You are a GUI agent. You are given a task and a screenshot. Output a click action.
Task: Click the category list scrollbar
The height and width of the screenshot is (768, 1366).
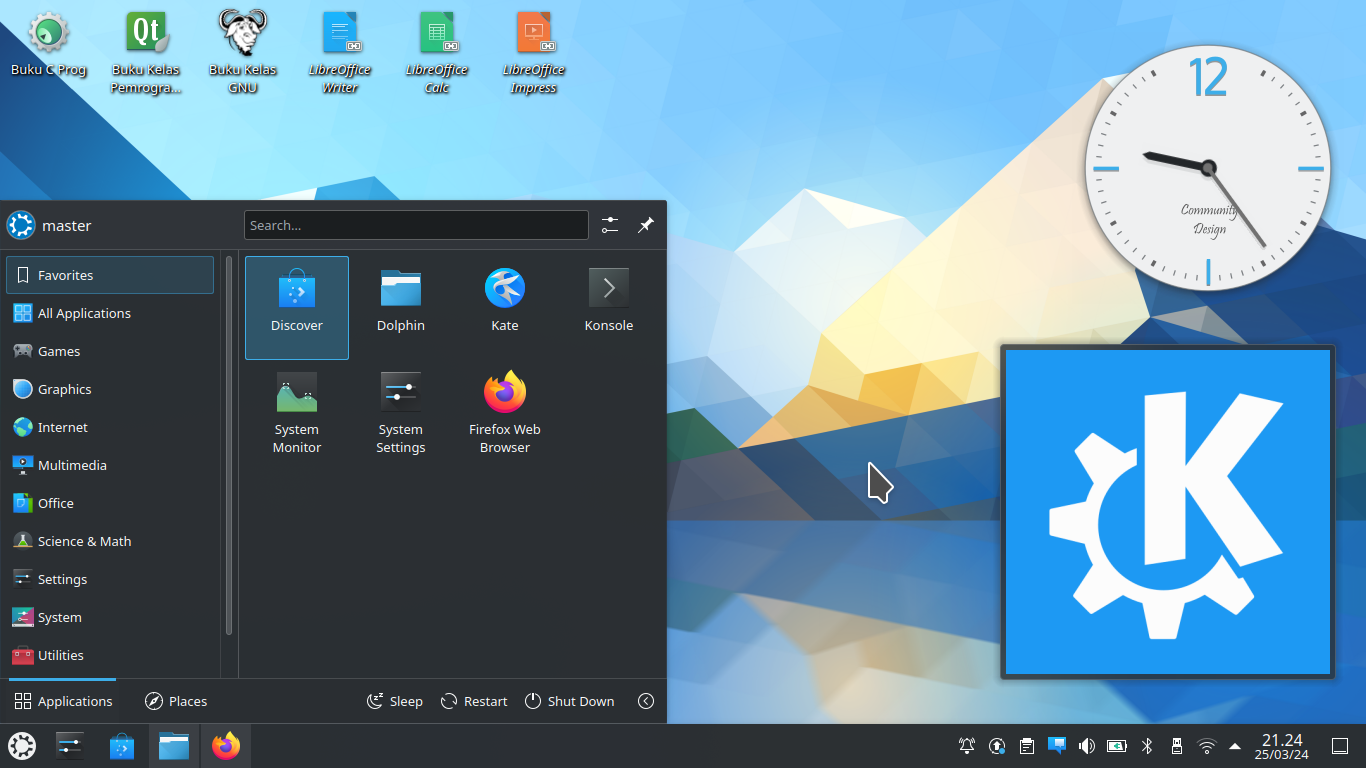pyautogui.click(x=229, y=445)
